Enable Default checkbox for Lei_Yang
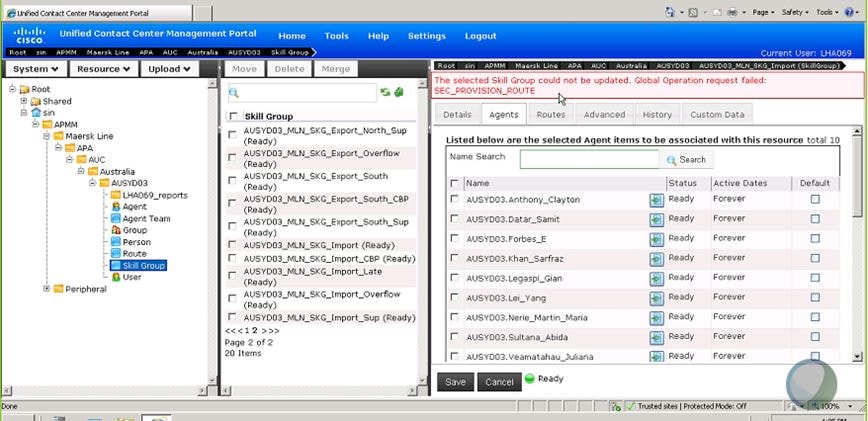Image resolution: width=868 pixels, height=421 pixels. (815, 298)
